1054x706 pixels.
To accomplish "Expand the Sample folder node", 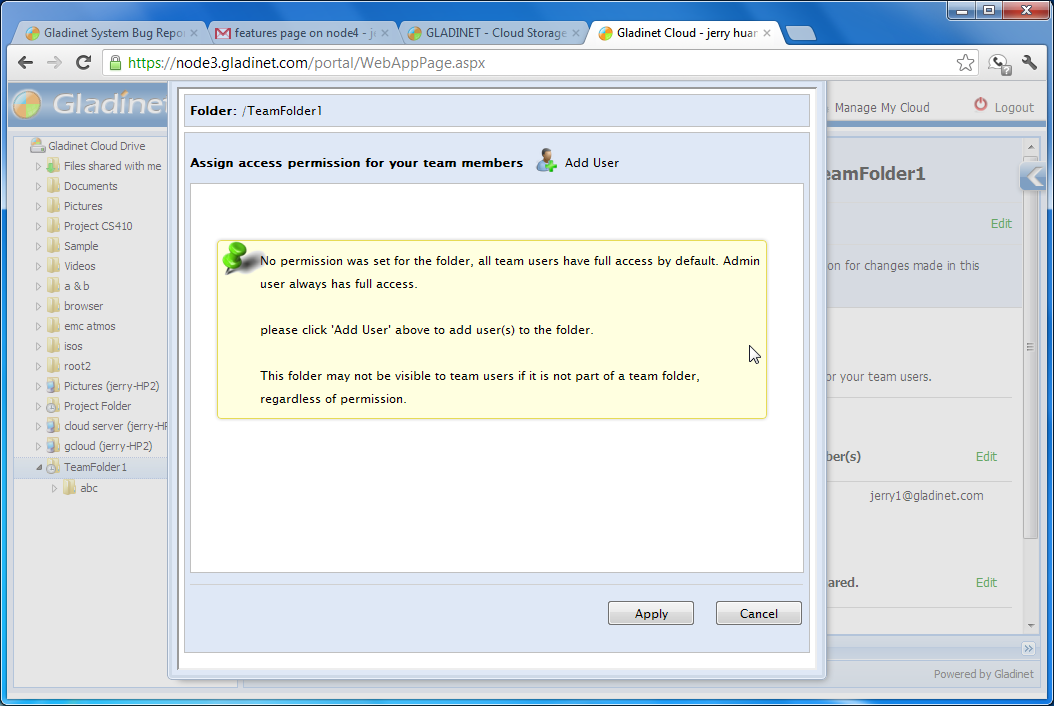I will (x=38, y=246).
